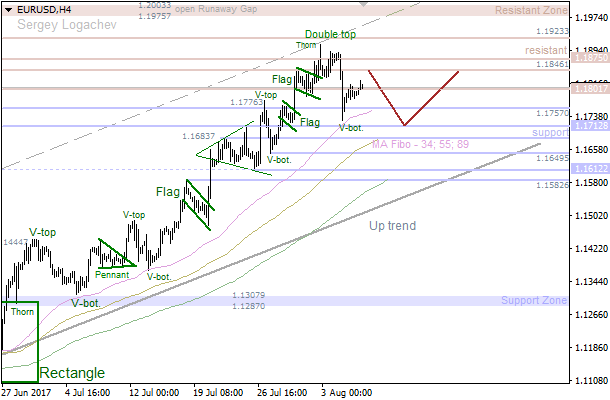Select the open Runaway Gap label
610x400 pixels.
click(214, 6)
